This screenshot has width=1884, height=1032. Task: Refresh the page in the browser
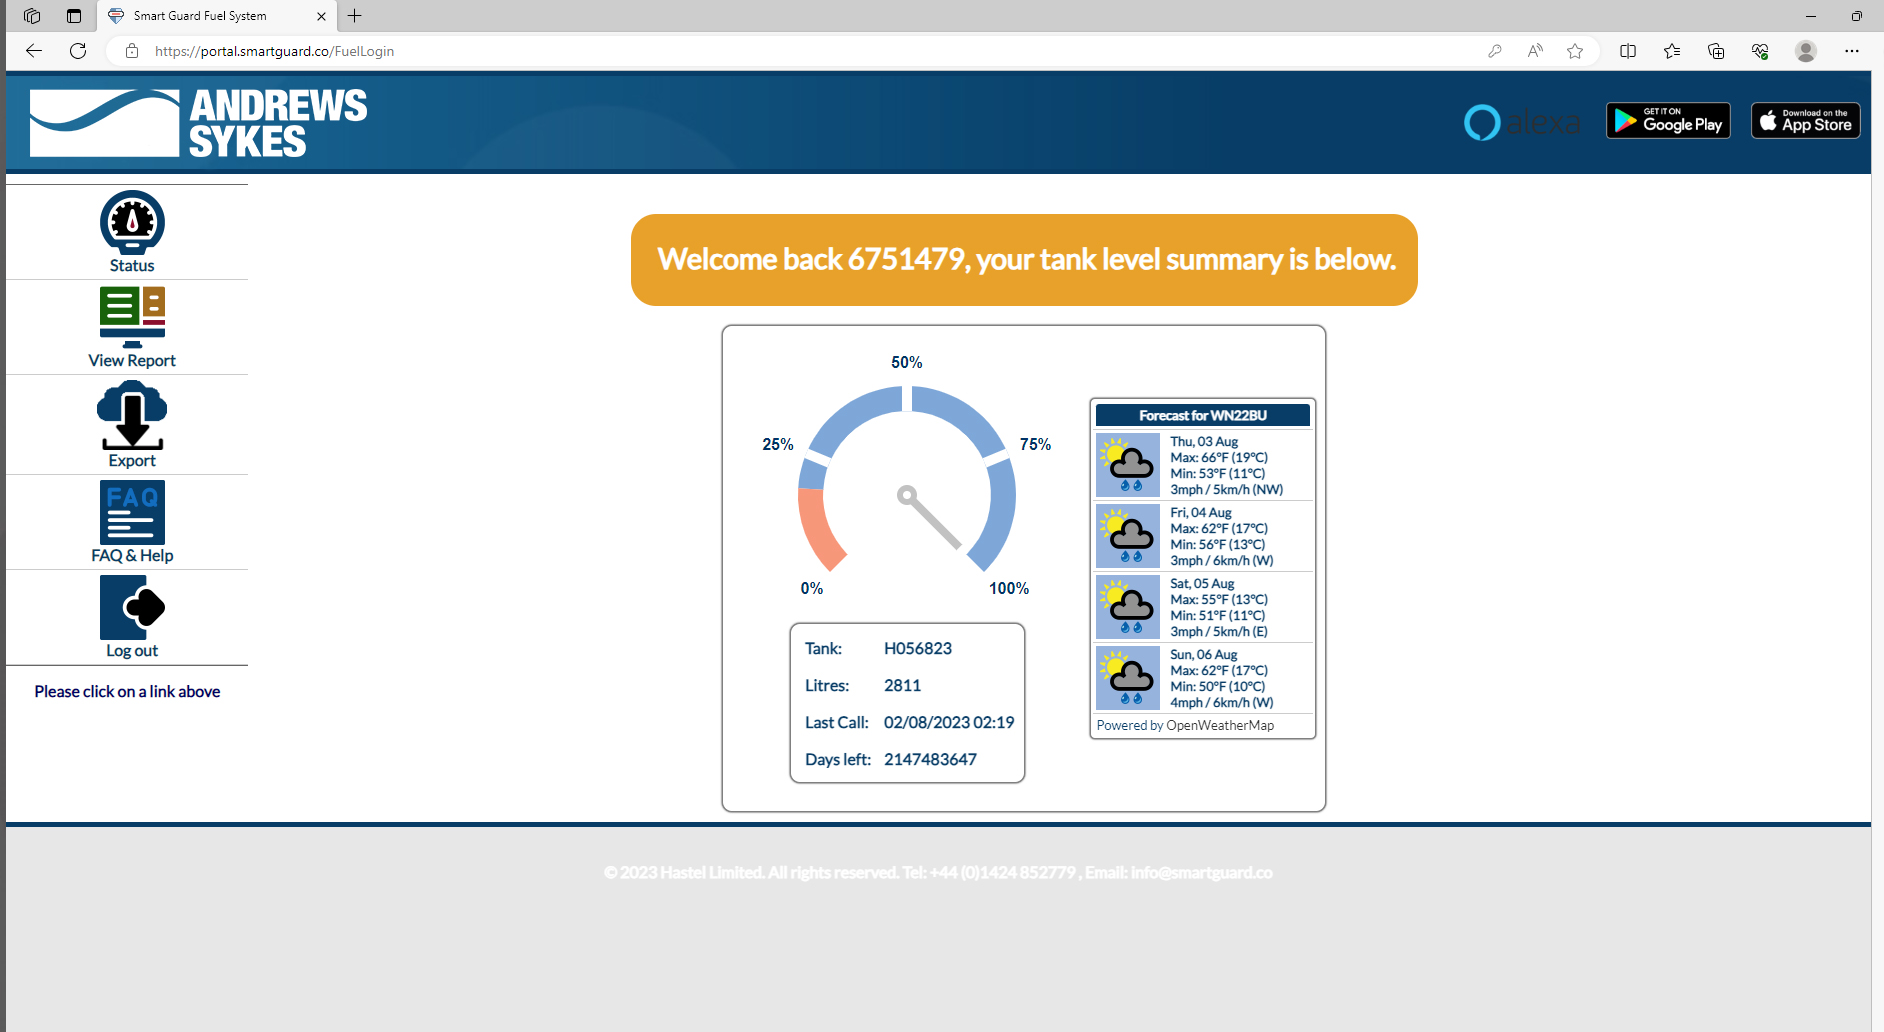point(78,50)
